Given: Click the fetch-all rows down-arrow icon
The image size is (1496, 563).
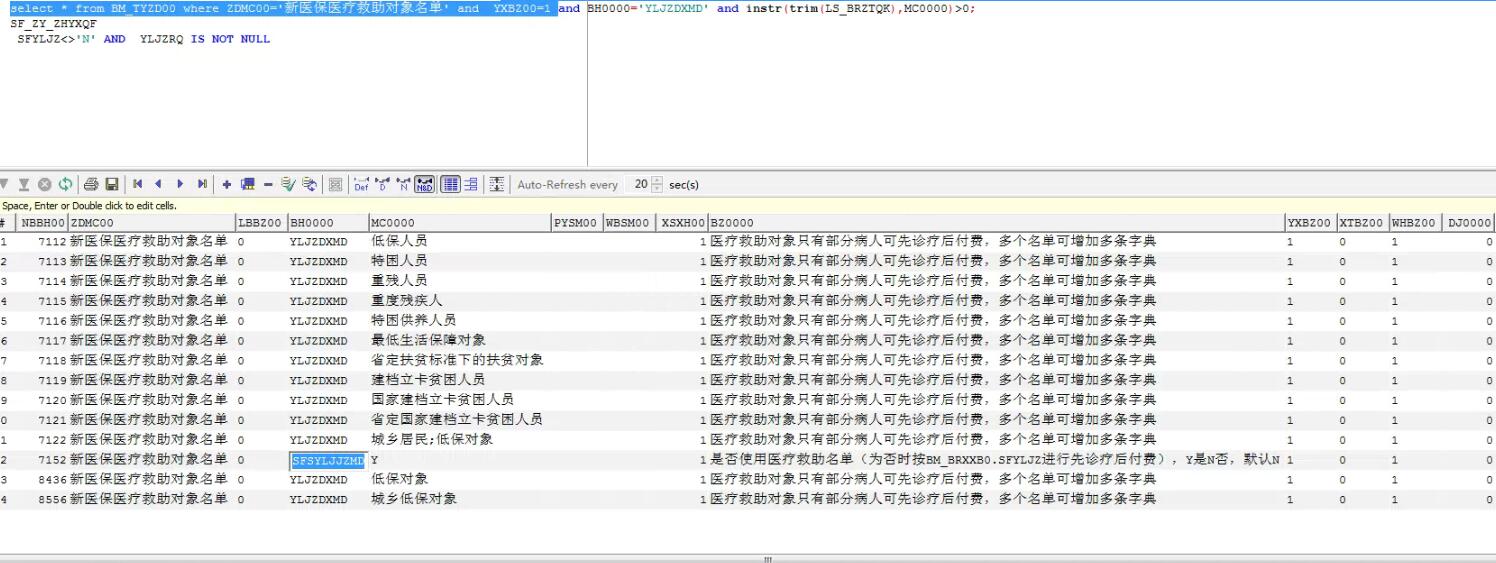Looking at the screenshot, I should pos(23,185).
